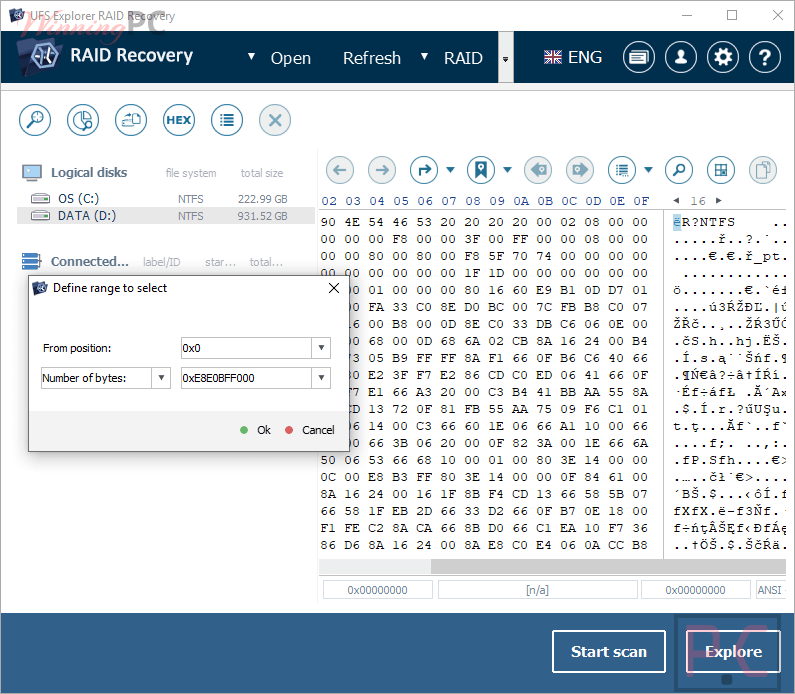Viewport: 795px width, 694px height.
Task: Expand the header toolbar overflow arrow
Action: (505, 59)
